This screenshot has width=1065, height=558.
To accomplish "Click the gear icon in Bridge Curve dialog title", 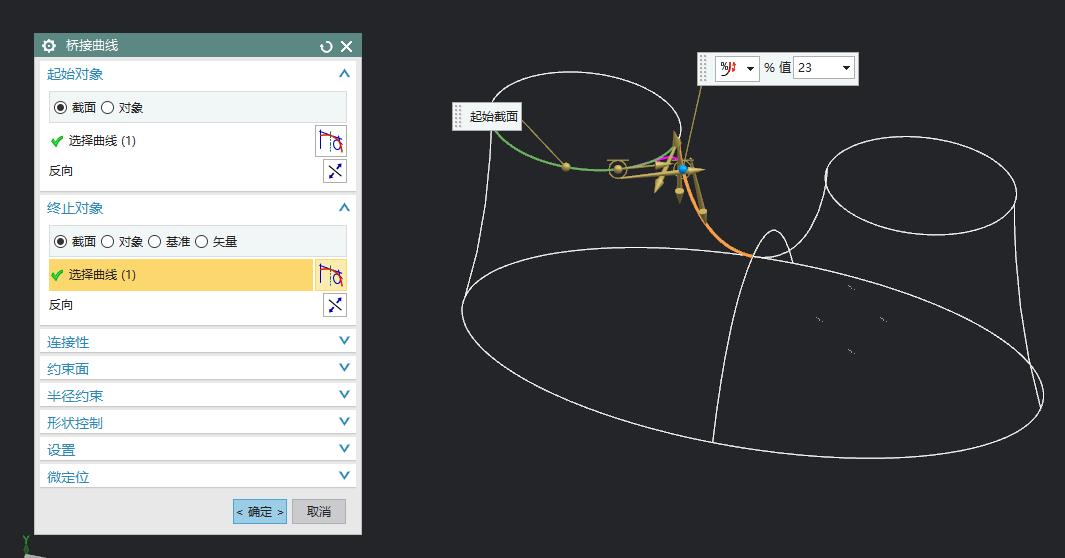I will 49,46.
